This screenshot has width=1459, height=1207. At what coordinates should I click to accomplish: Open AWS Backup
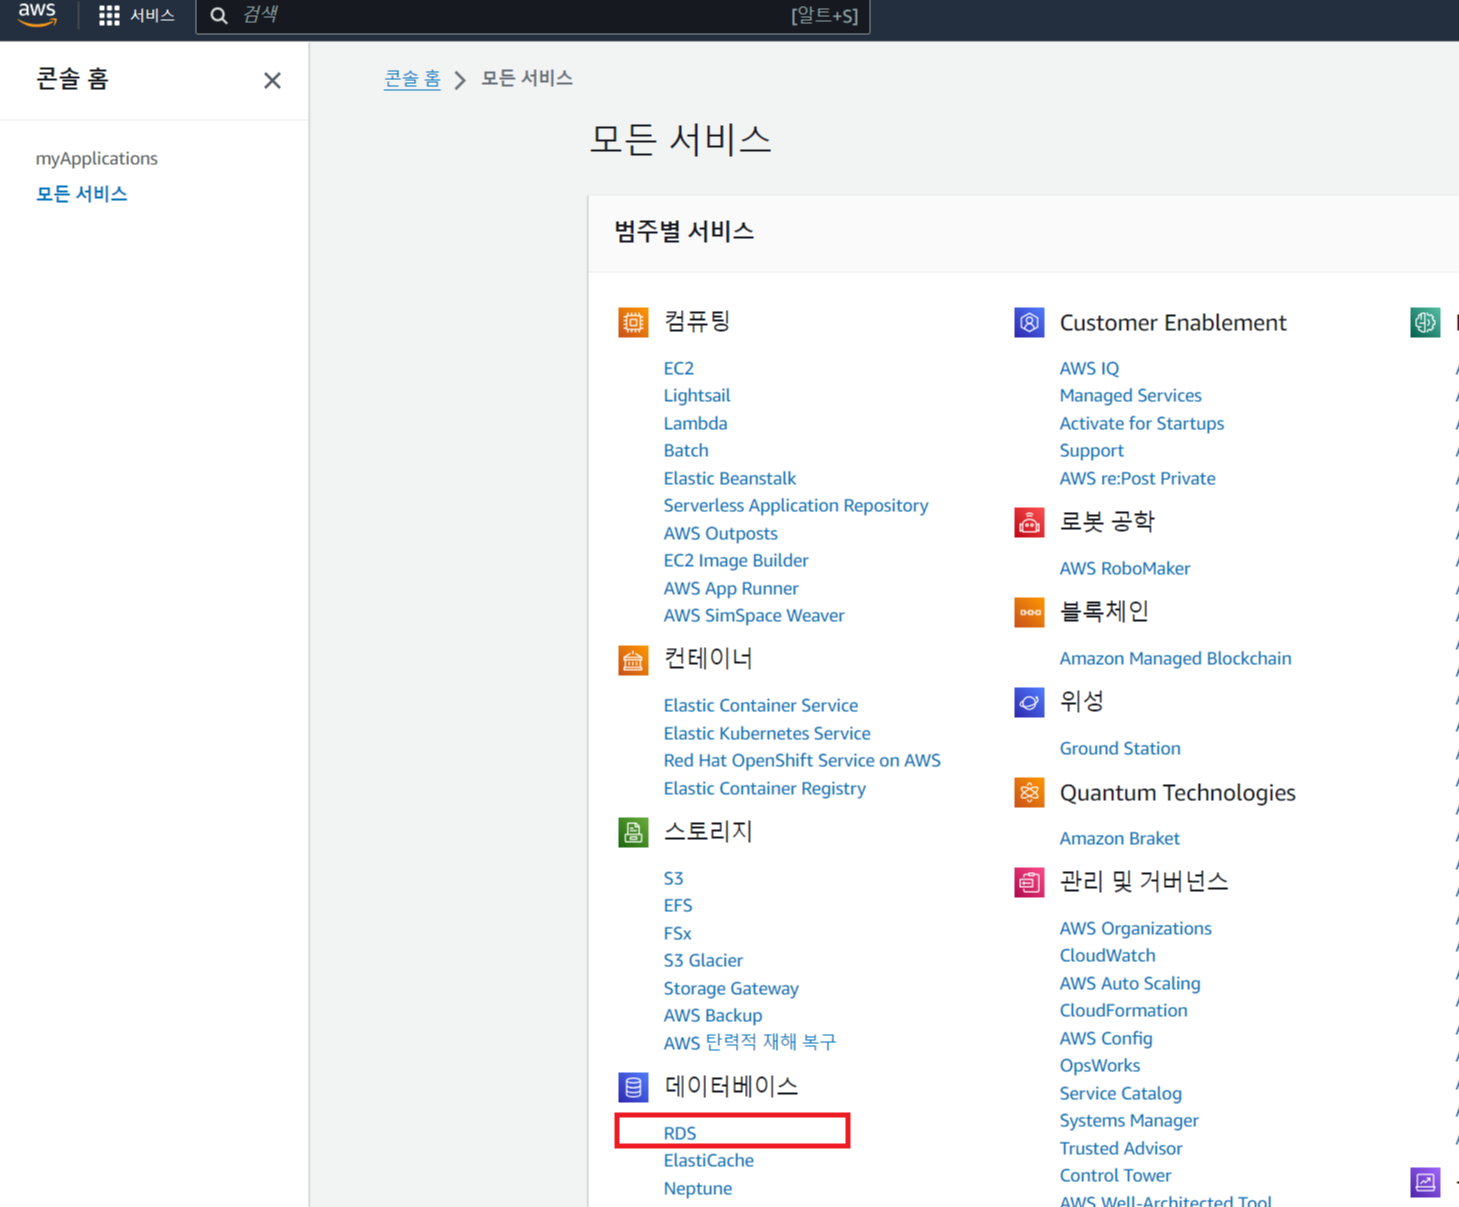(712, 1015)
